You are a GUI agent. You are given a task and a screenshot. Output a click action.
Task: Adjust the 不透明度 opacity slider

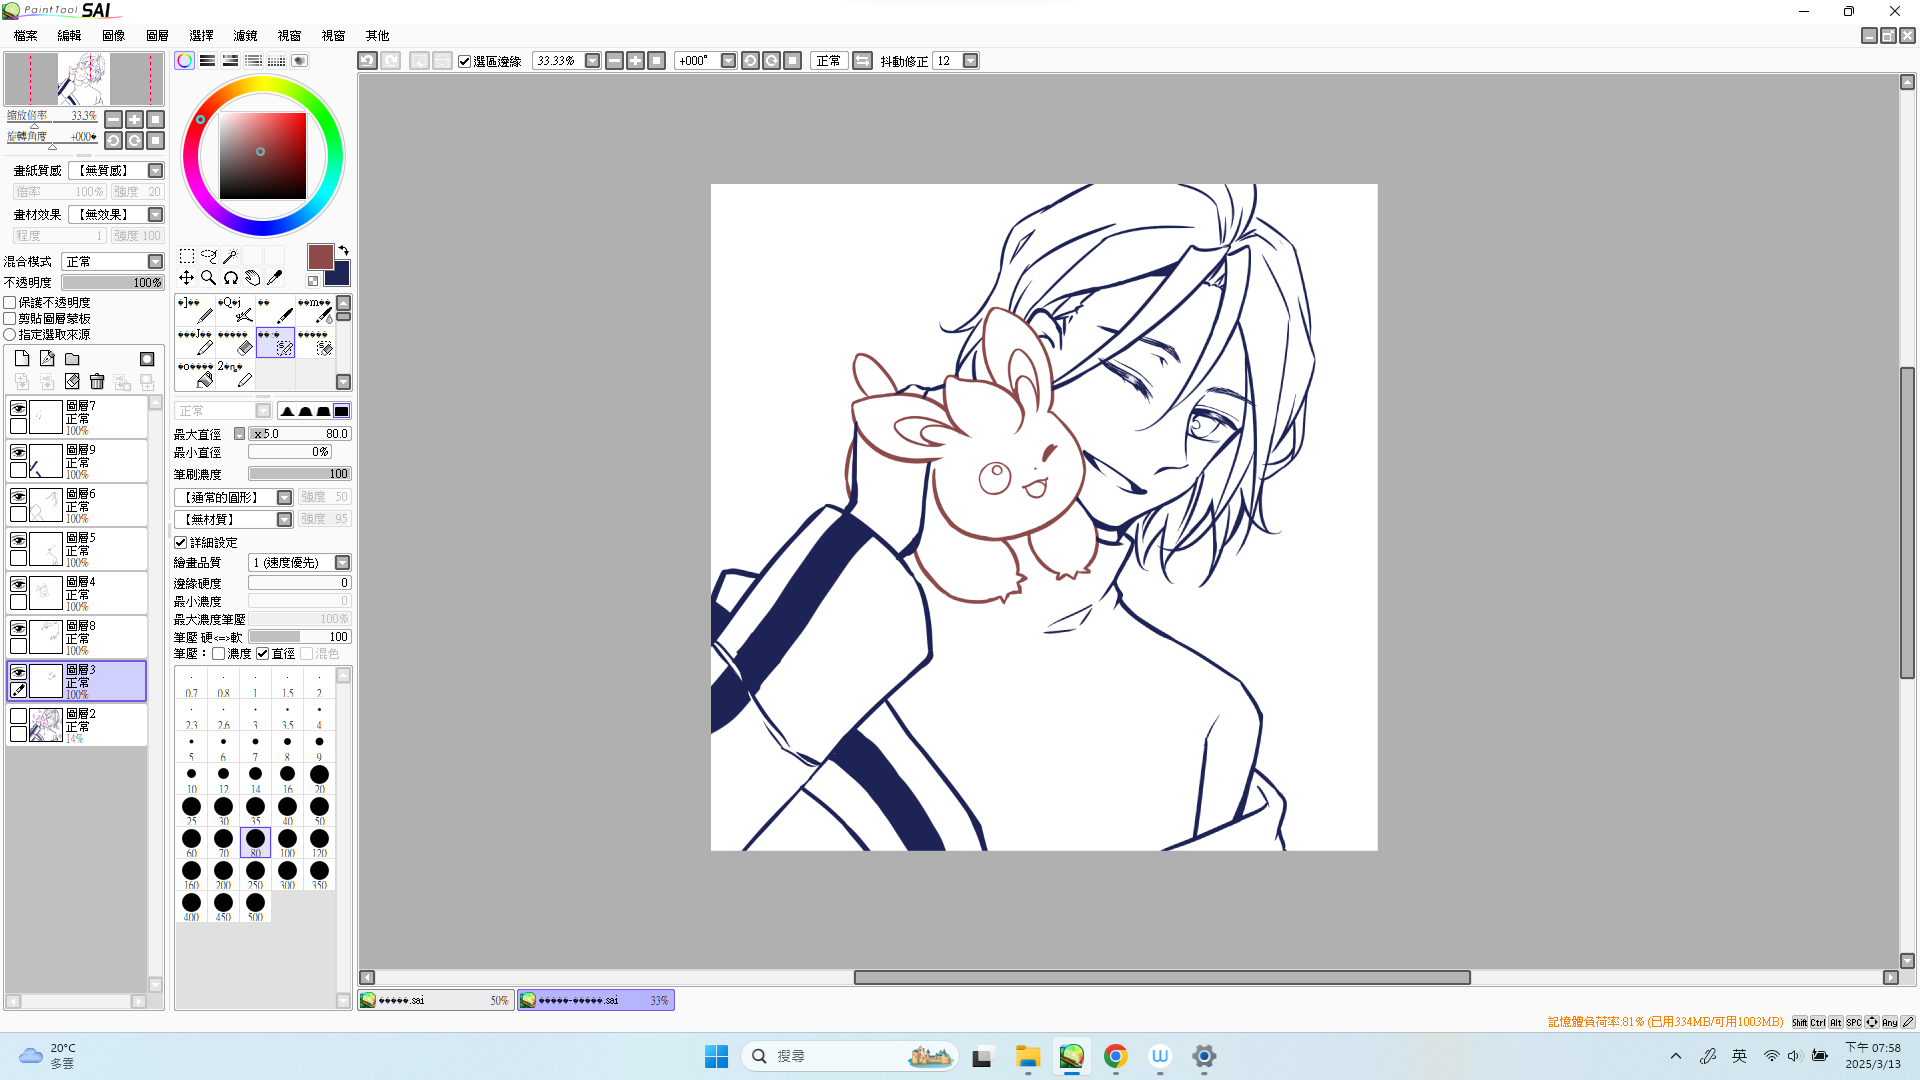click(112, 283)
